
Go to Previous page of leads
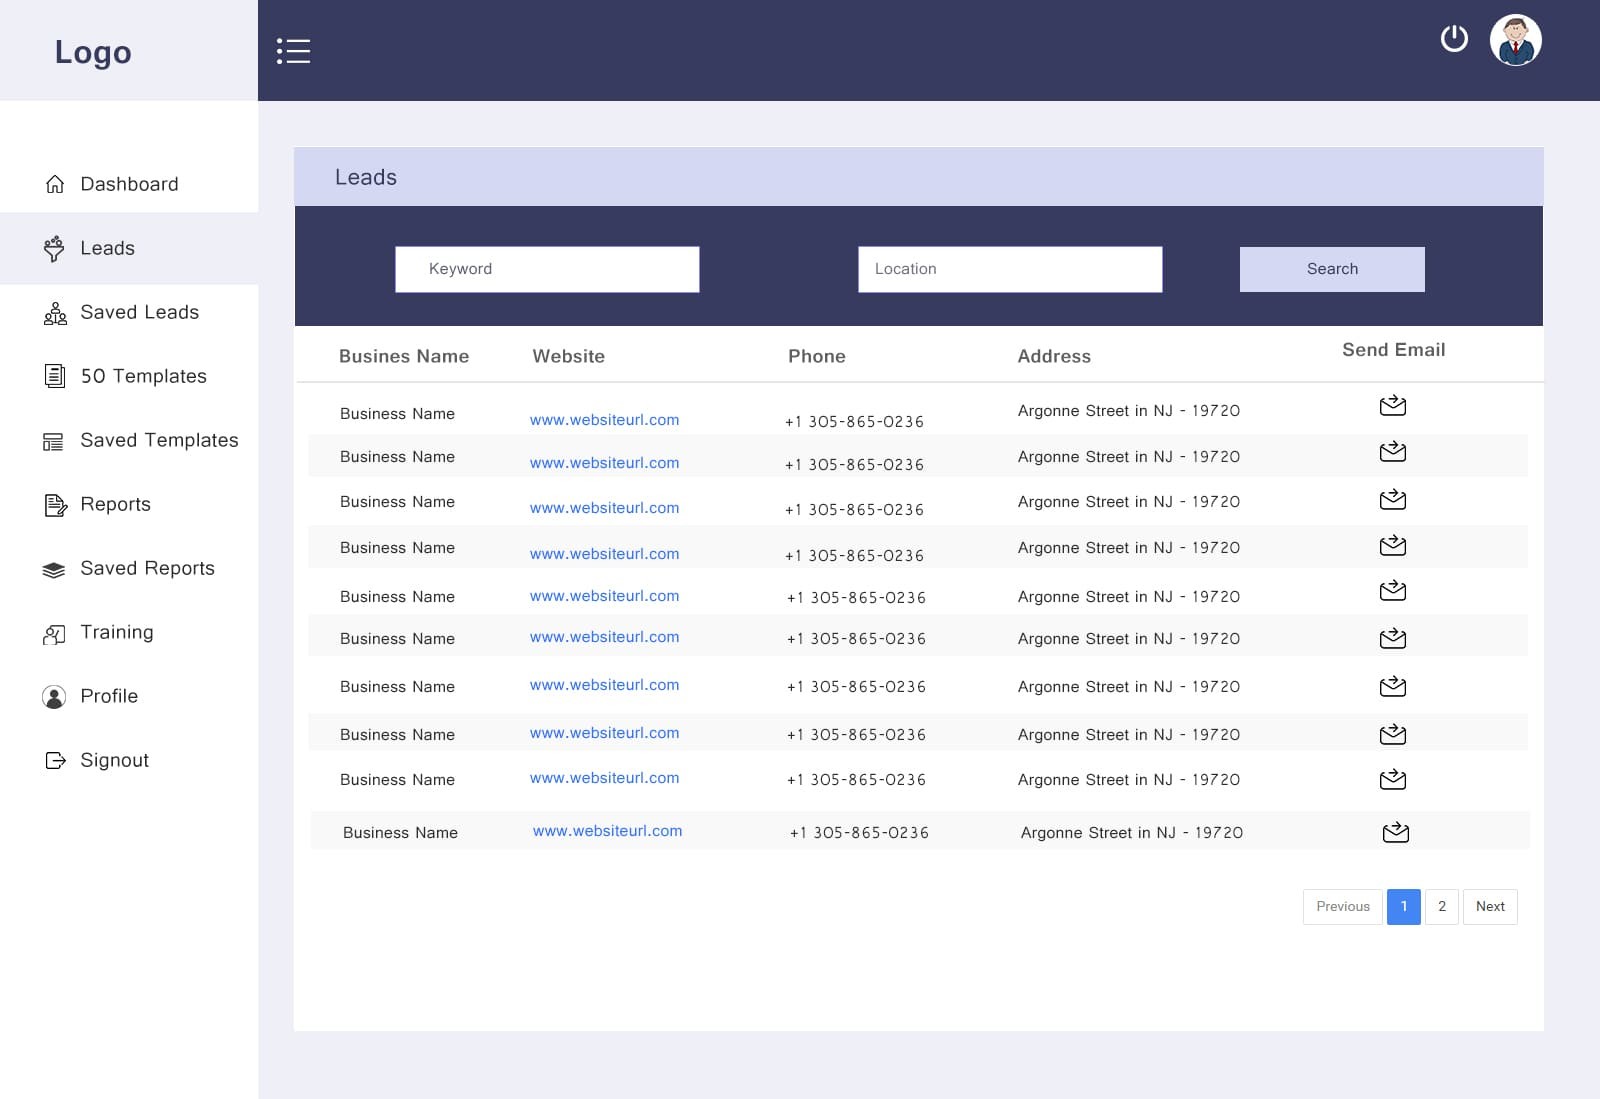tap(1343, 907)
